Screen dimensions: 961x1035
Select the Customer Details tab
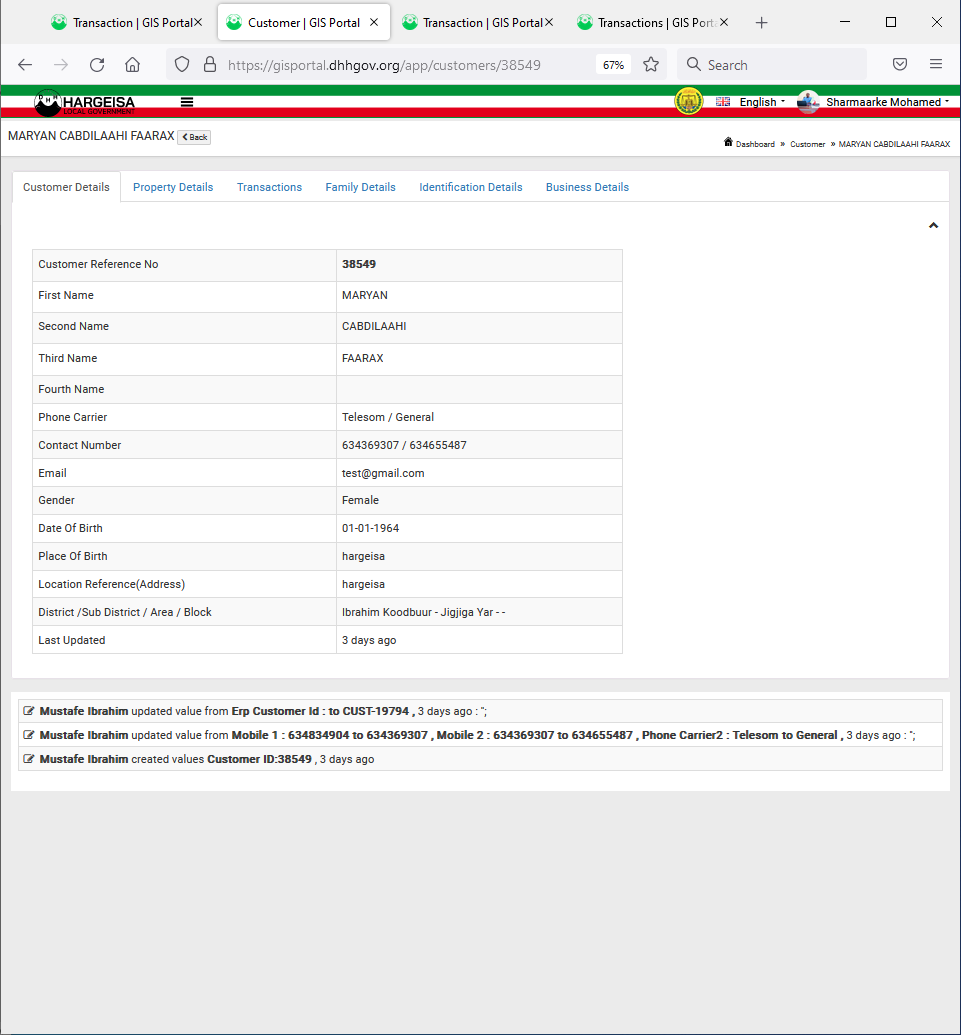66,187
